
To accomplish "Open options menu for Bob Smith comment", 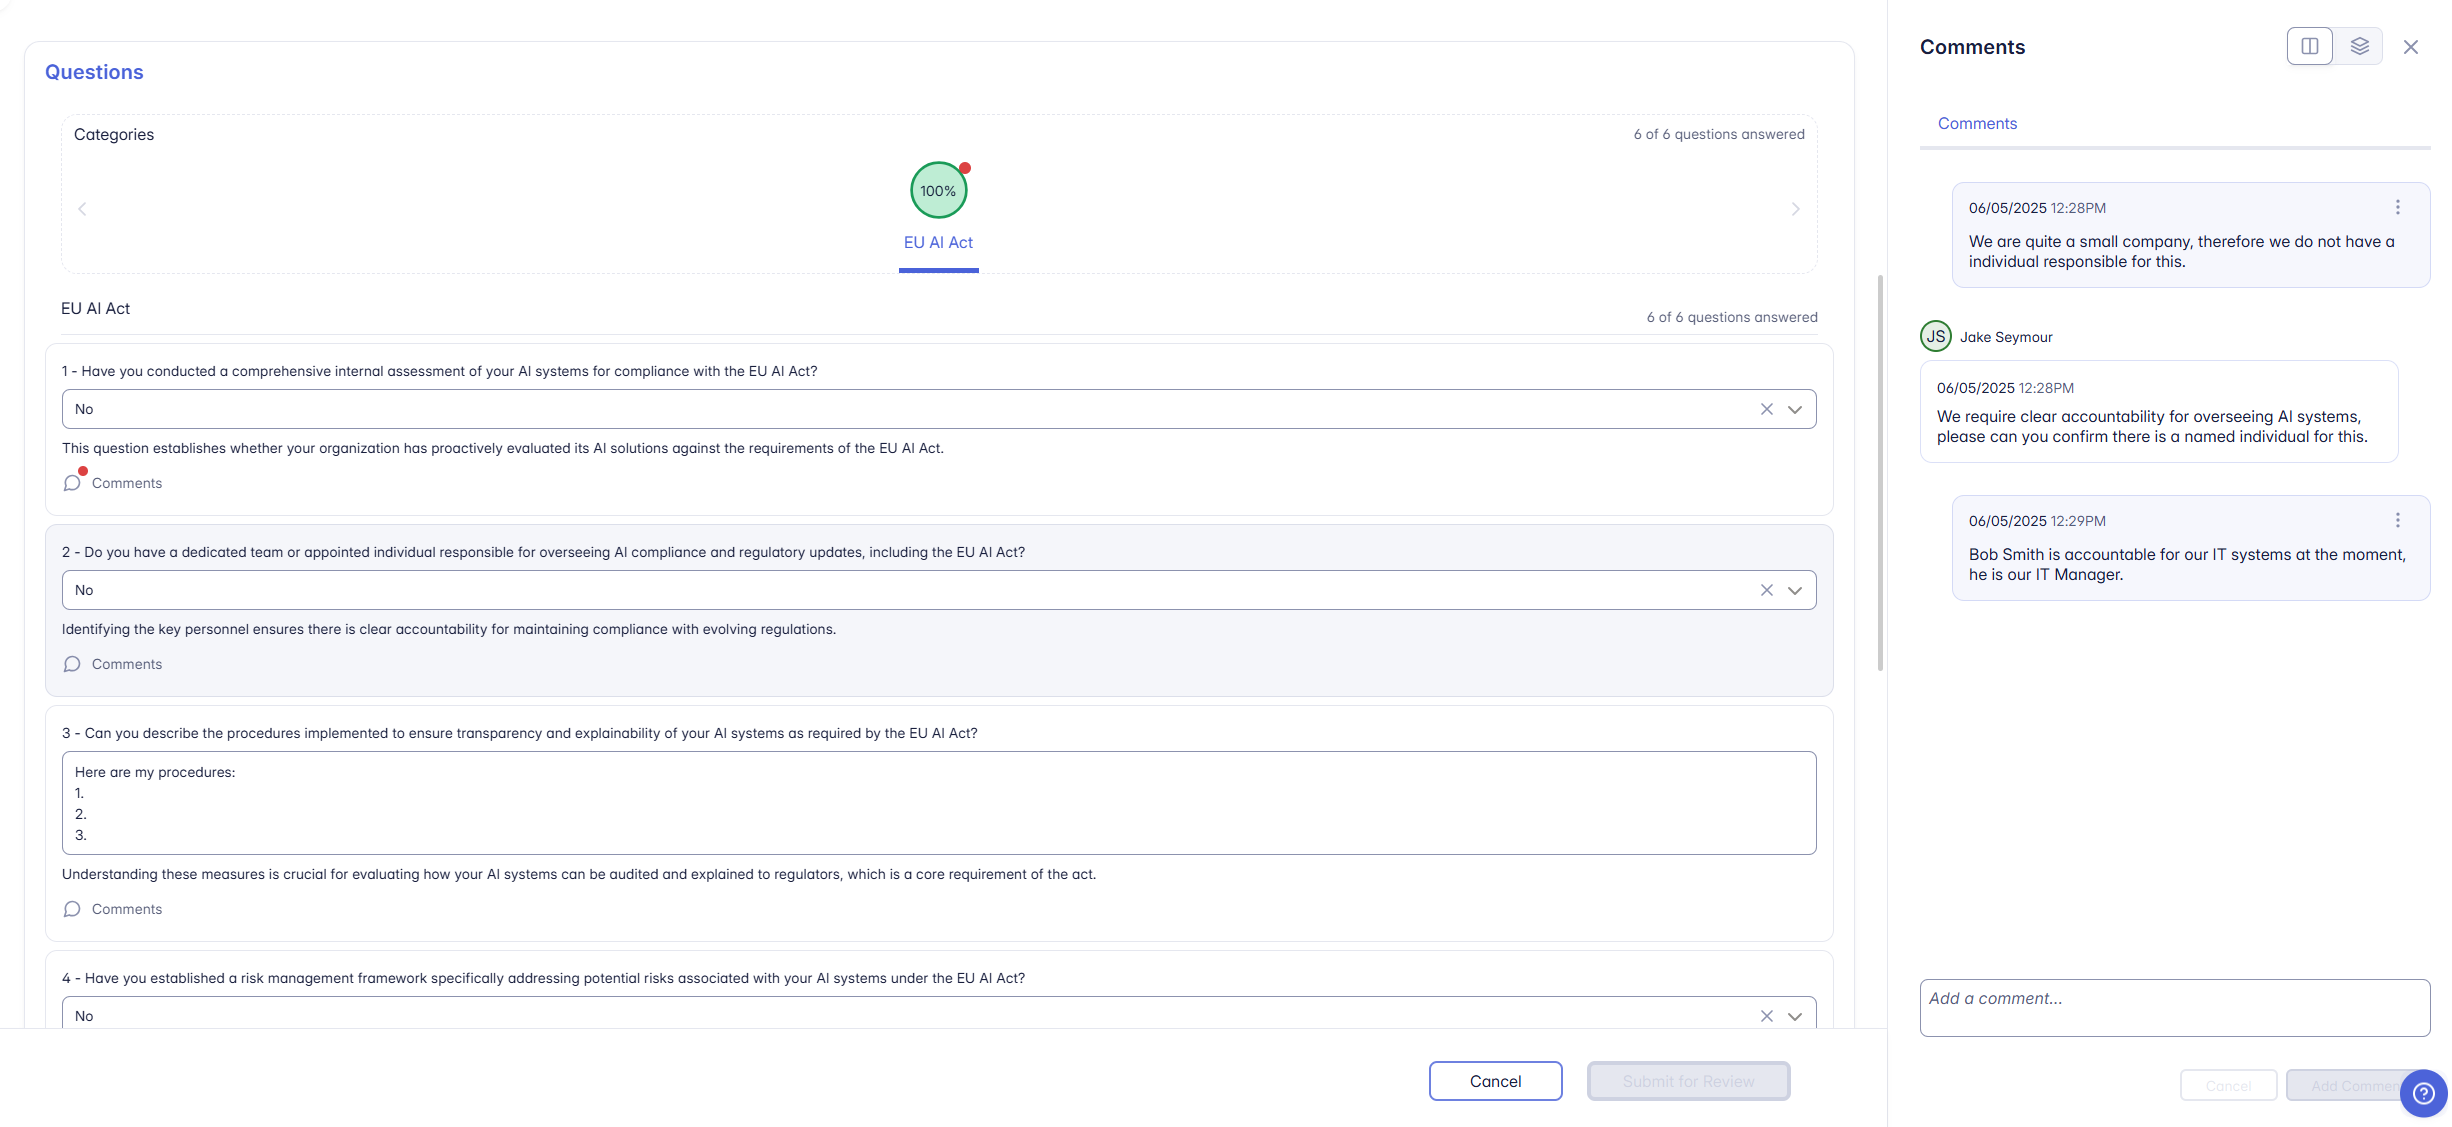I will pos(2397,520).
